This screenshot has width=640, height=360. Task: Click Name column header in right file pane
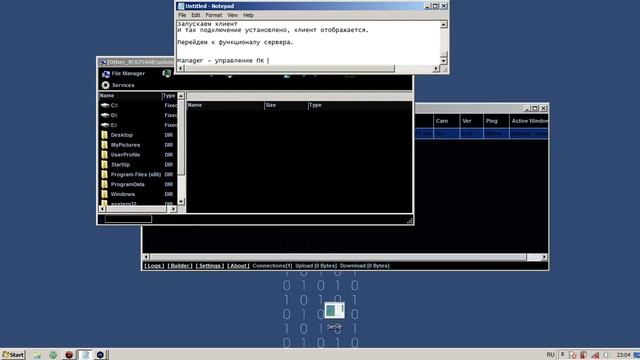[x=225, y=105]
